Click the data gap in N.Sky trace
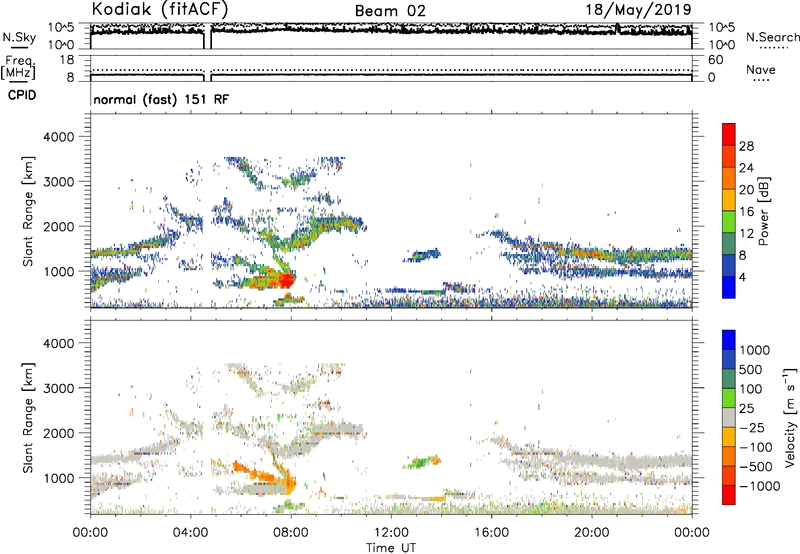Screen dimensions: 800x554 pos(207,38)
